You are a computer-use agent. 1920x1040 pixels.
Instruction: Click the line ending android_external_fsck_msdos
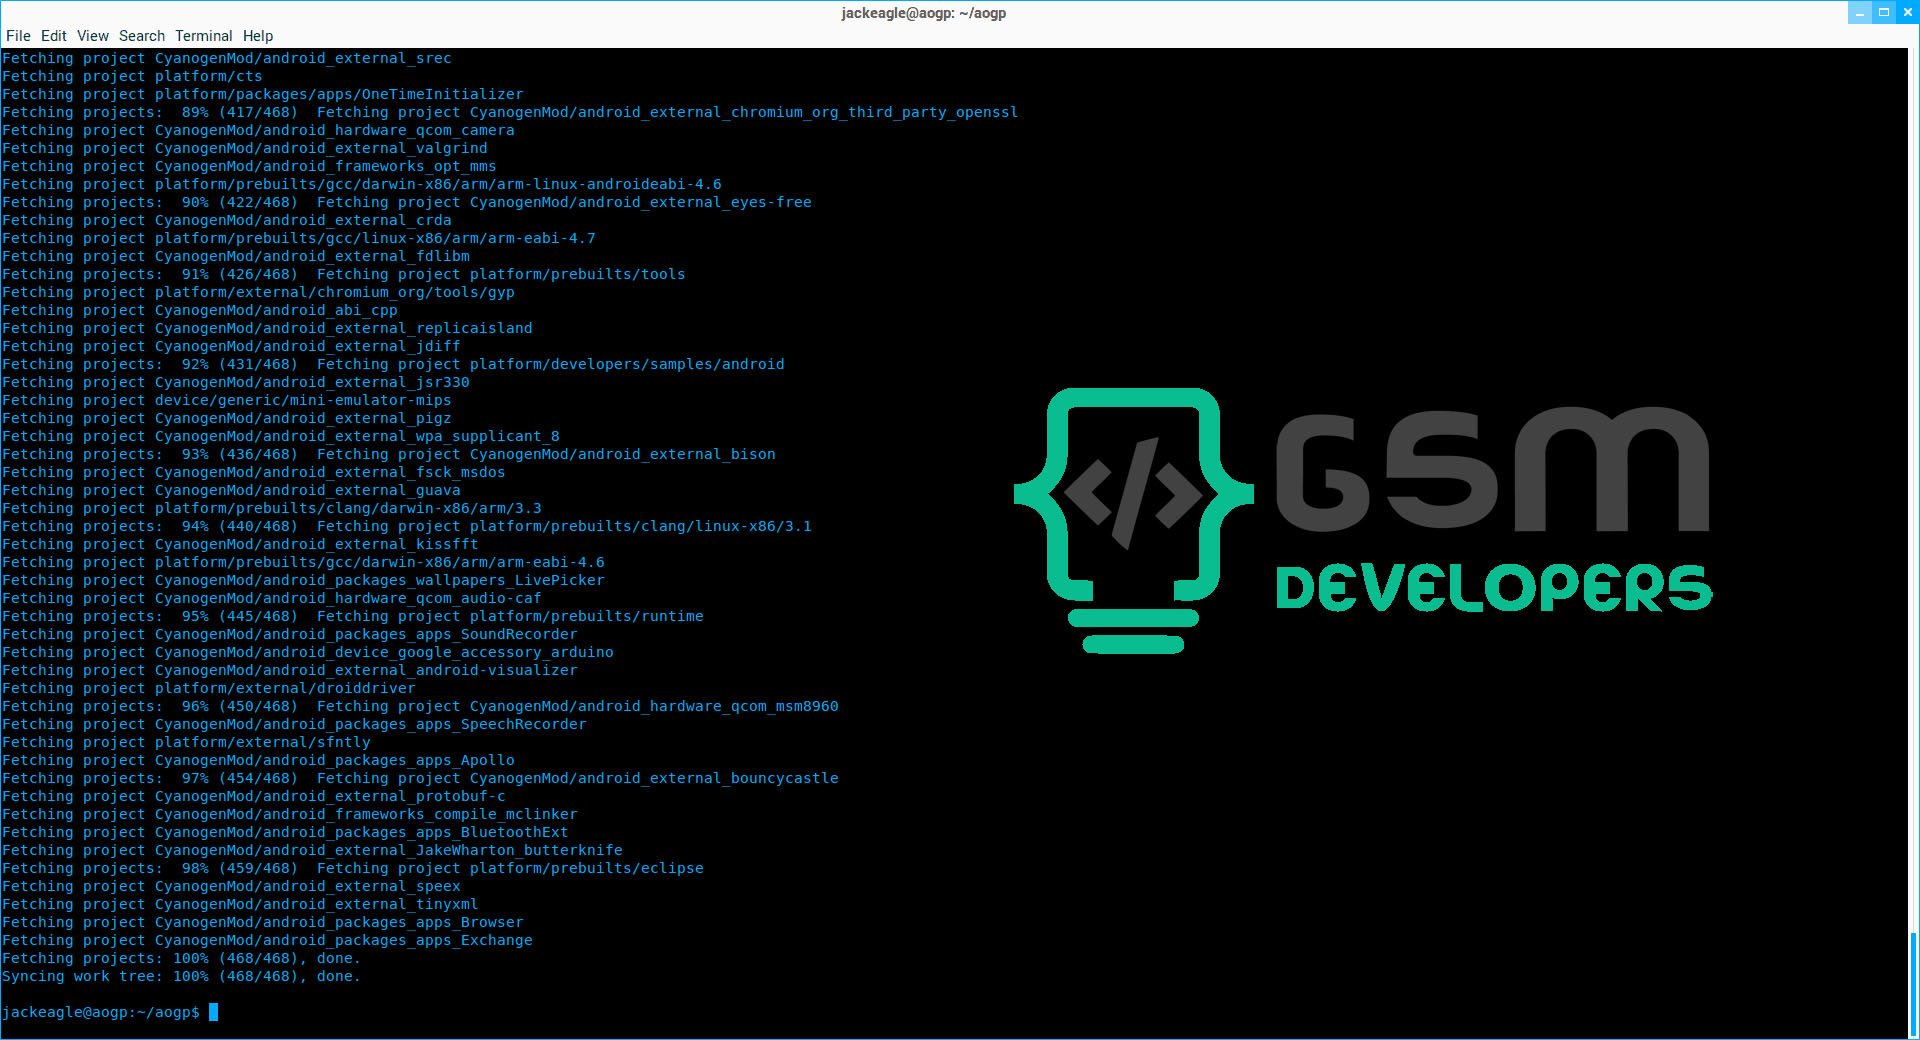click(254, 472)
